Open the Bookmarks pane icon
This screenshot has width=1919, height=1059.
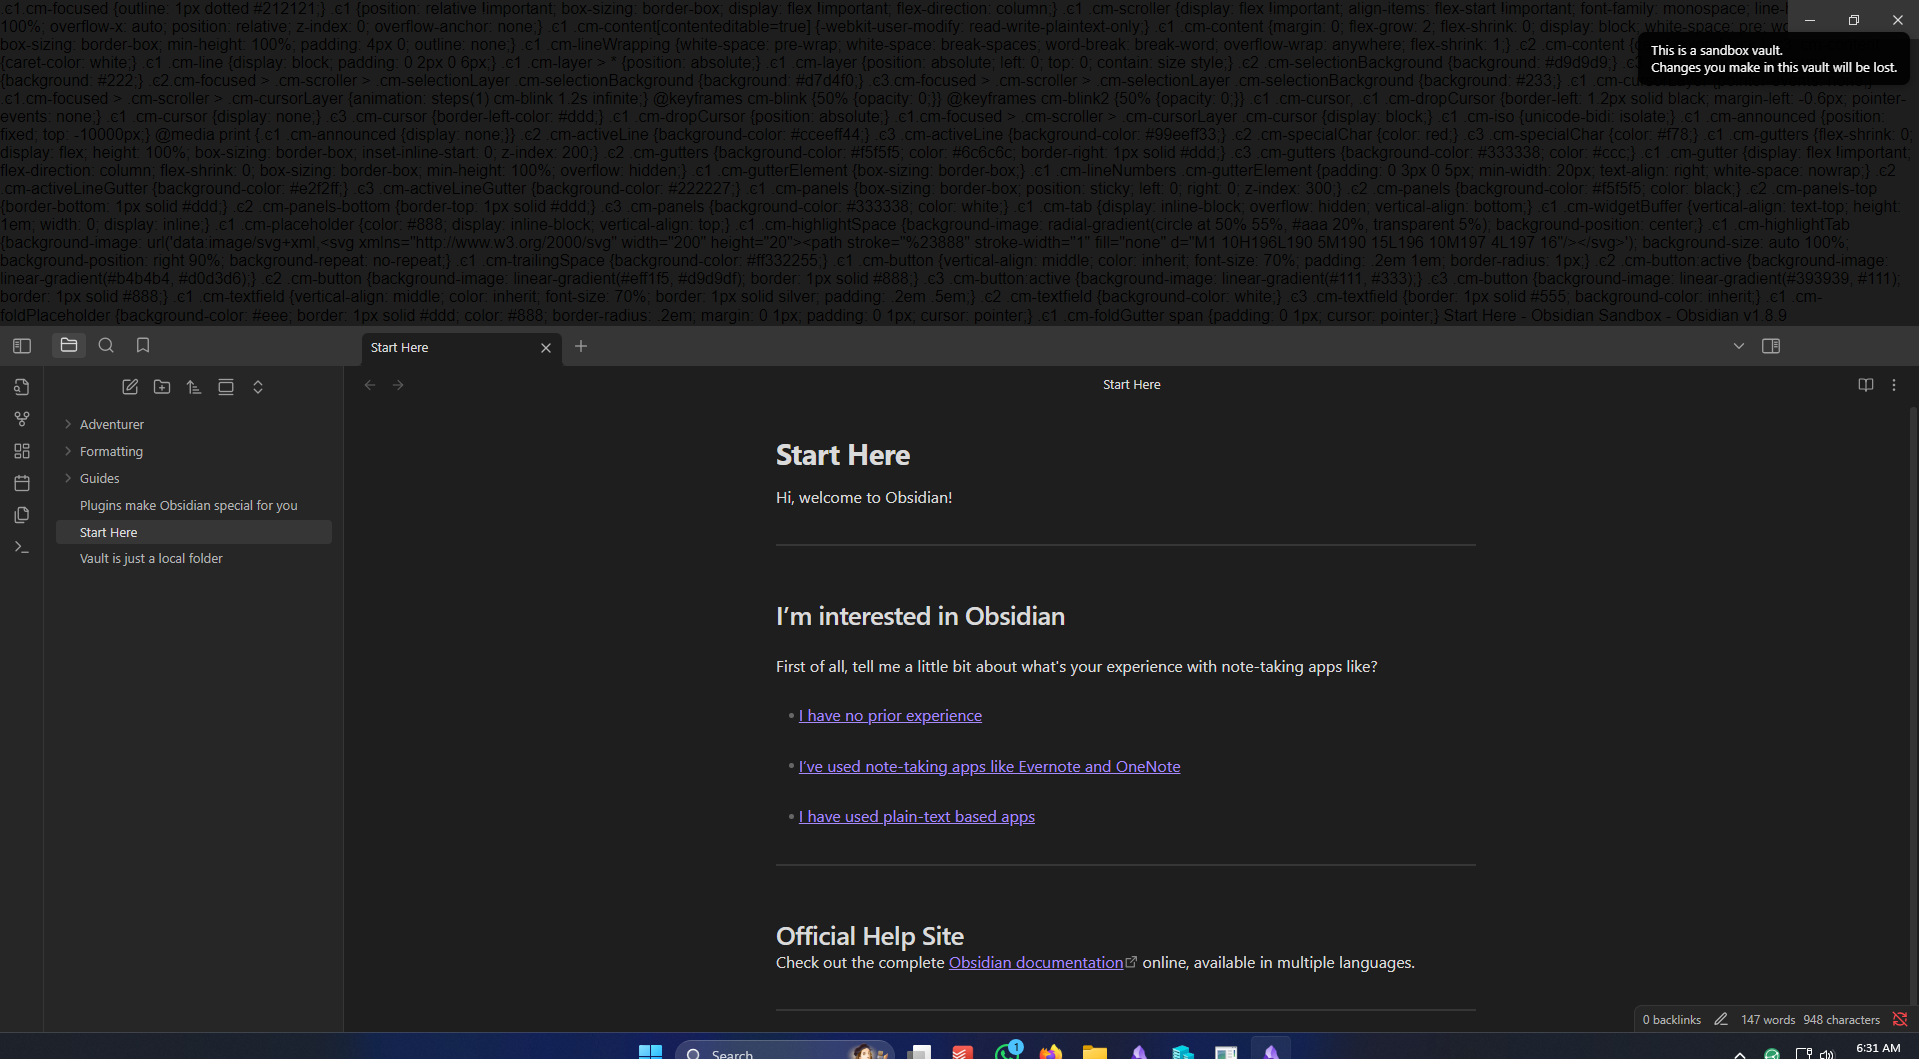(x=143, y=345)
